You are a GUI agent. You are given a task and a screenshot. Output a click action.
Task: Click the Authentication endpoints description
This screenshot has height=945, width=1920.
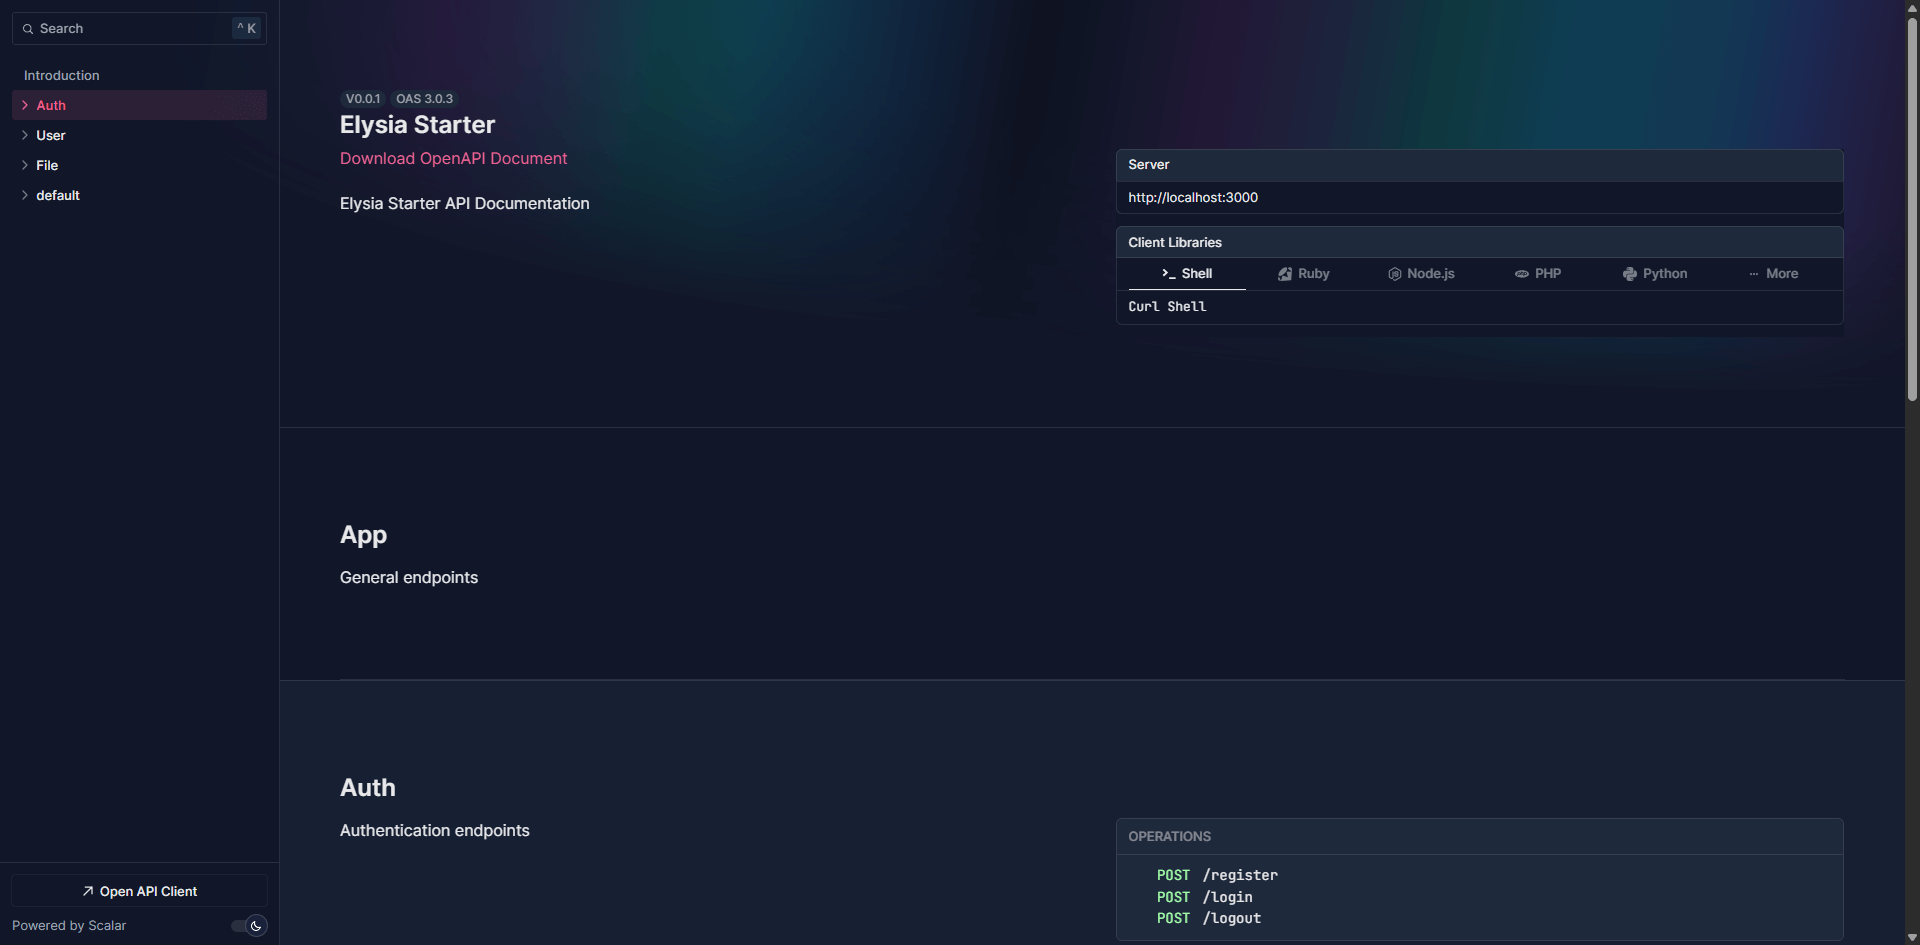435,830
